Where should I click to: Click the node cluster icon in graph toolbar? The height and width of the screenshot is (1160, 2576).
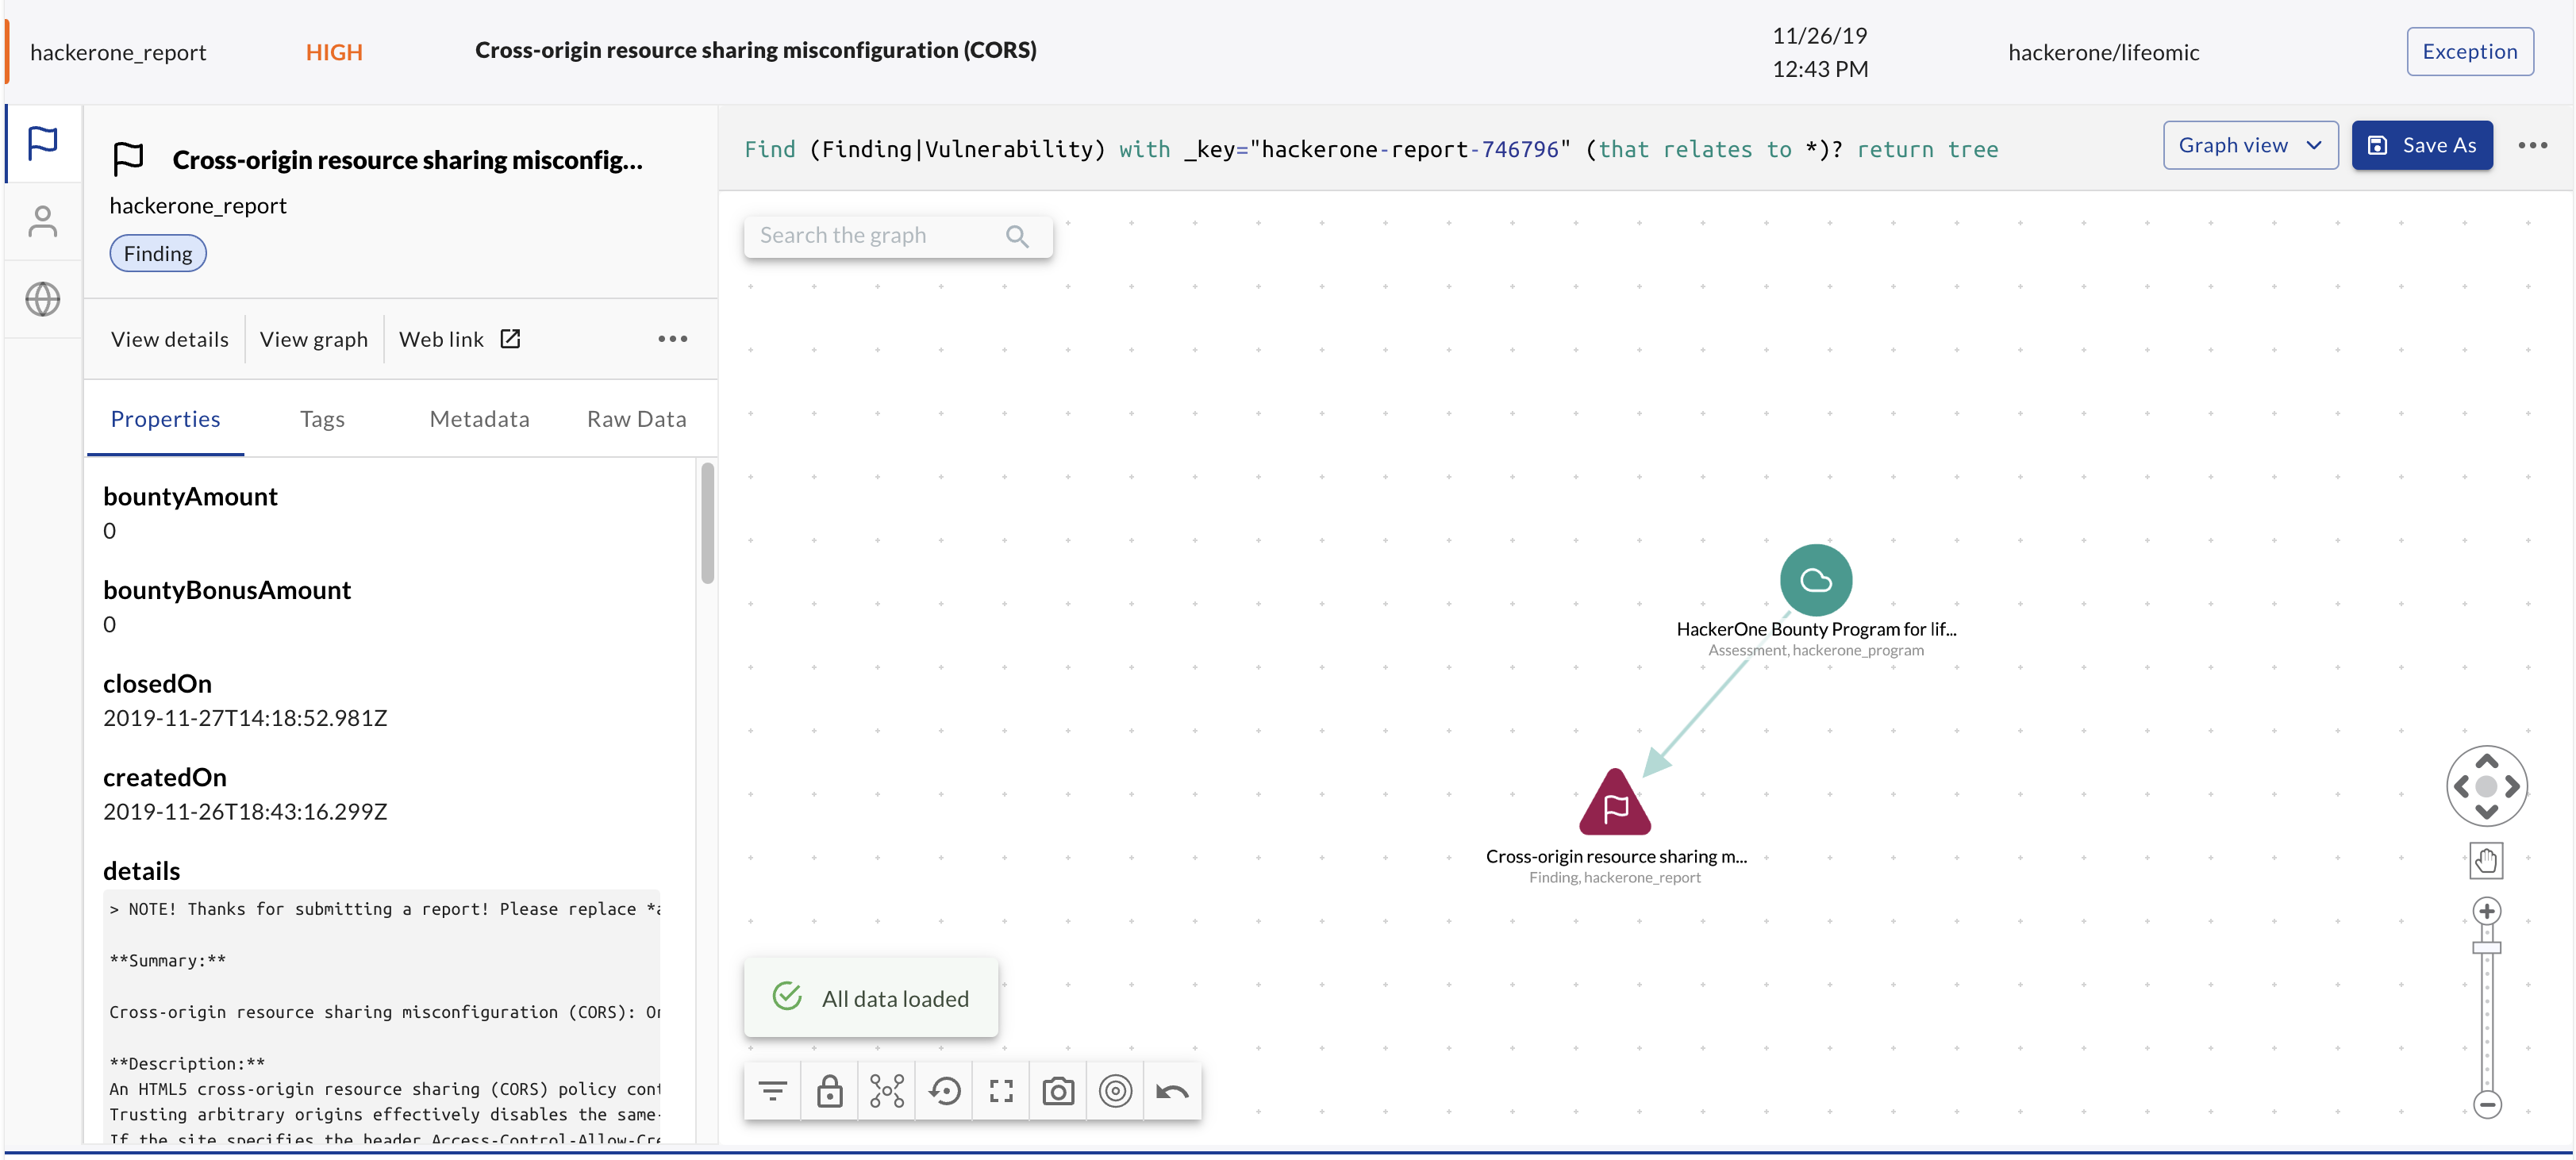pos(887,1089)
